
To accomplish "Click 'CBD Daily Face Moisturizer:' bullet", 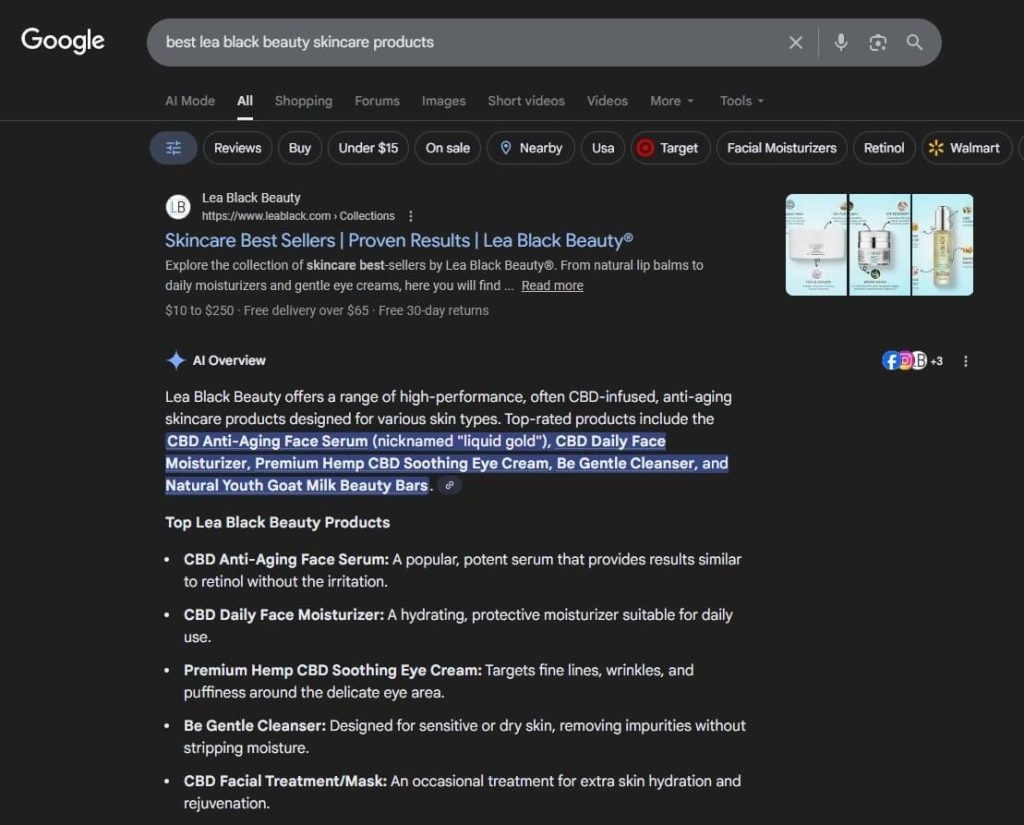I will pyautogui.click(x=283, y=615).
